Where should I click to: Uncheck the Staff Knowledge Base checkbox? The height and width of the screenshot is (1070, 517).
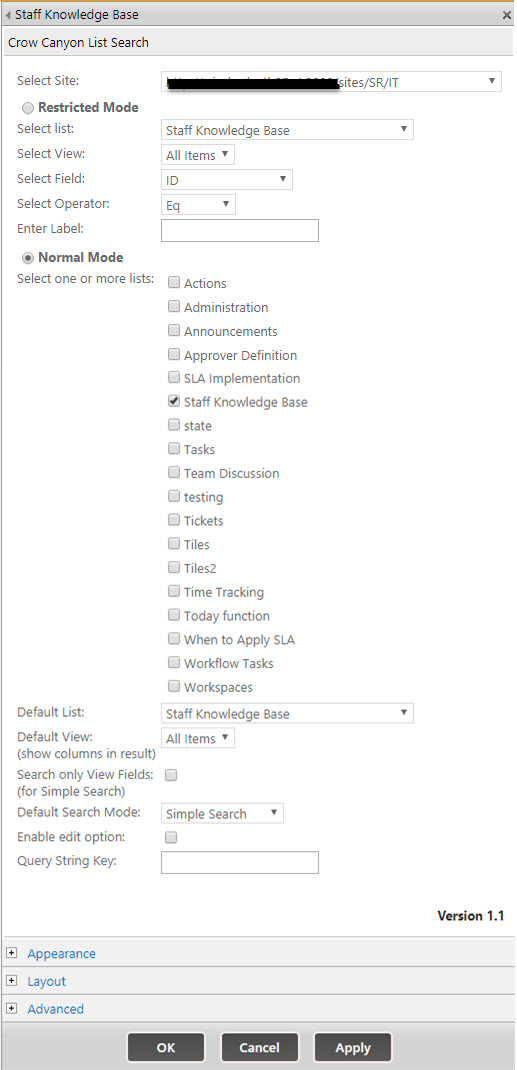[174, 401]
